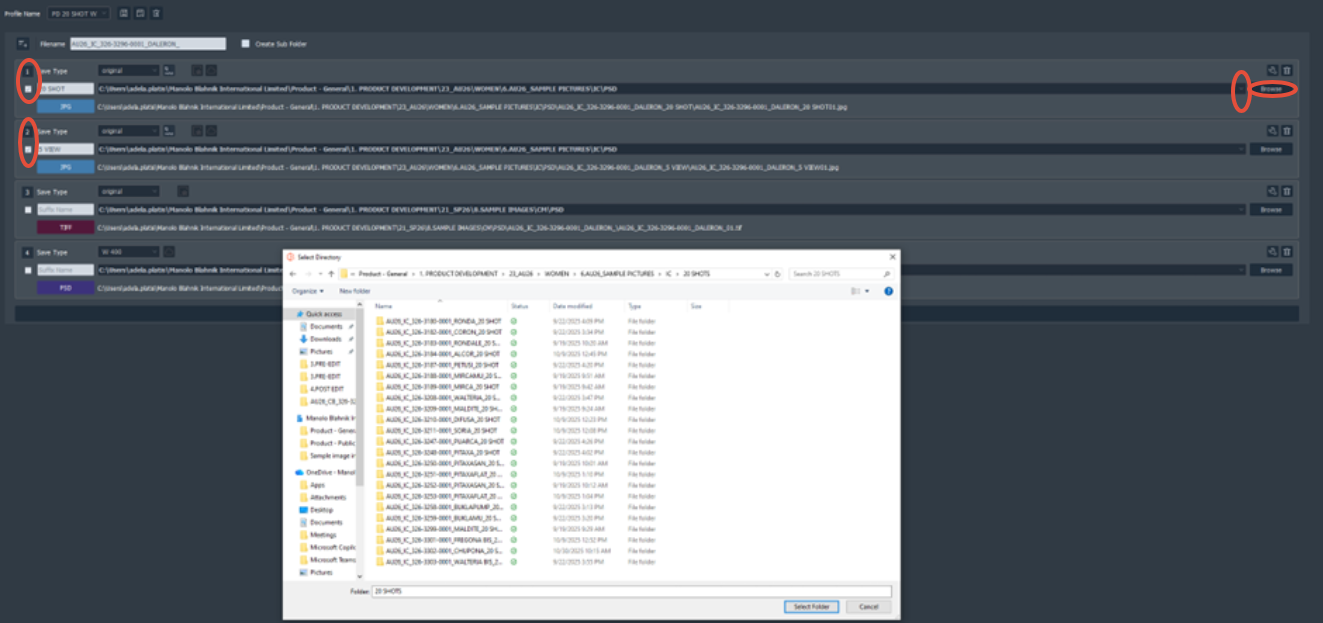
Task: Duplicate save row 3 with its copy icon
Action: coord(1272,191)
